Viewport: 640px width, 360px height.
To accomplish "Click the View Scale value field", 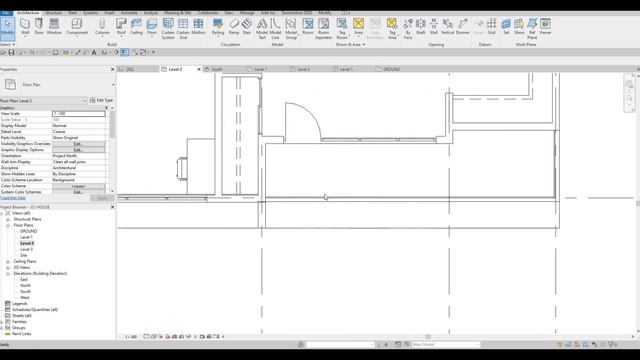I will tap(78, 113).
